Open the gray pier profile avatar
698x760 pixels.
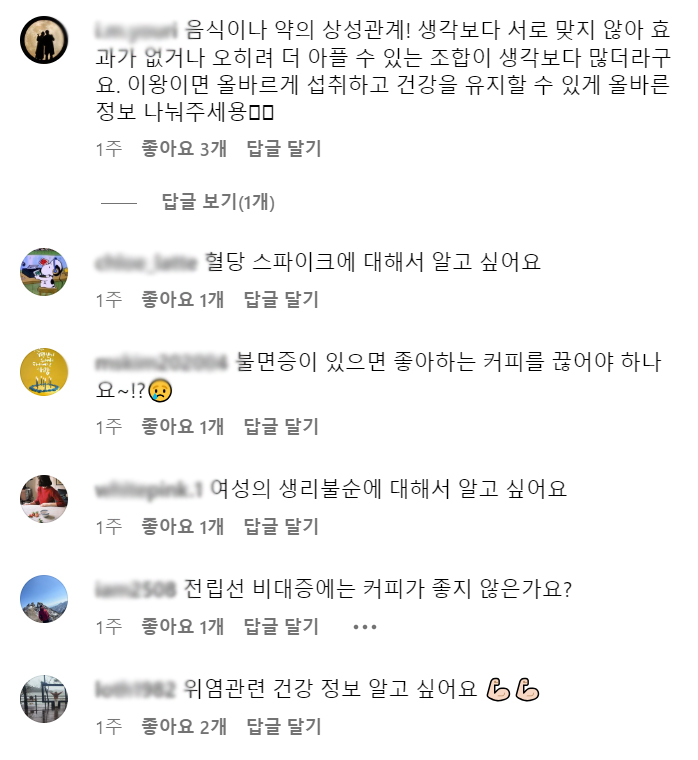pyautogui.click(x=44, y=699)
